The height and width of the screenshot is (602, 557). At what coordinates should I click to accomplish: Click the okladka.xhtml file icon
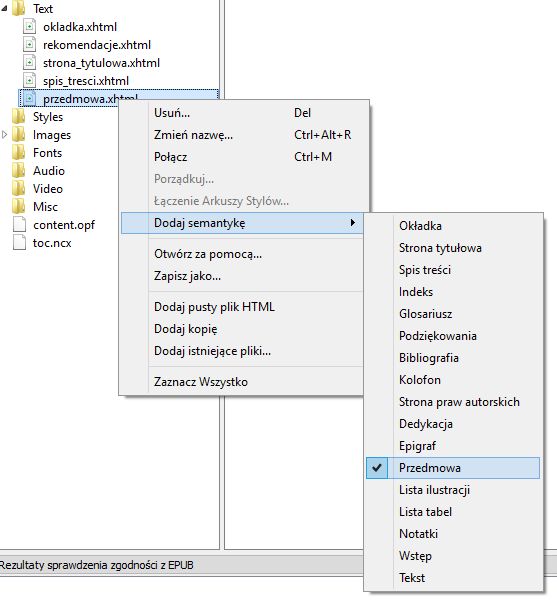(x=29, y=27)
